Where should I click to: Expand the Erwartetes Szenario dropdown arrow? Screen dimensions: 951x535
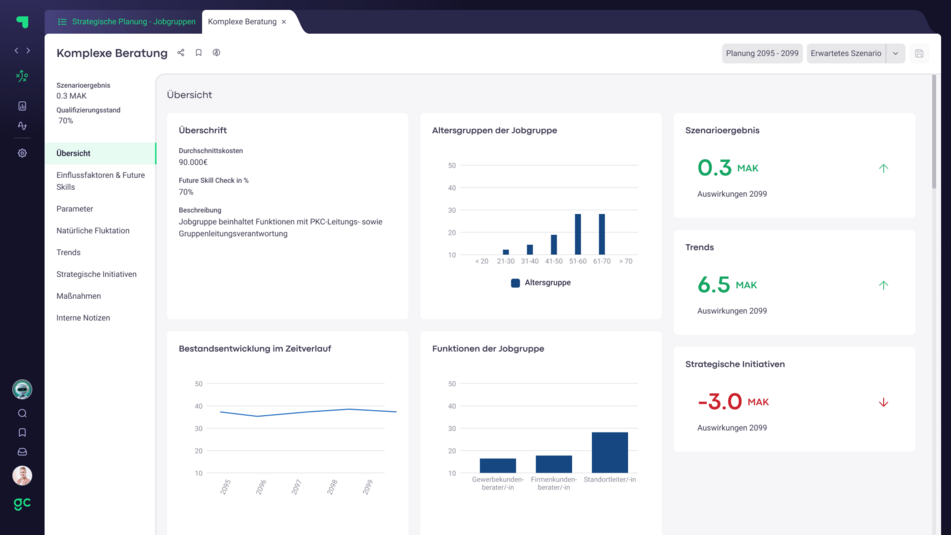895,53
